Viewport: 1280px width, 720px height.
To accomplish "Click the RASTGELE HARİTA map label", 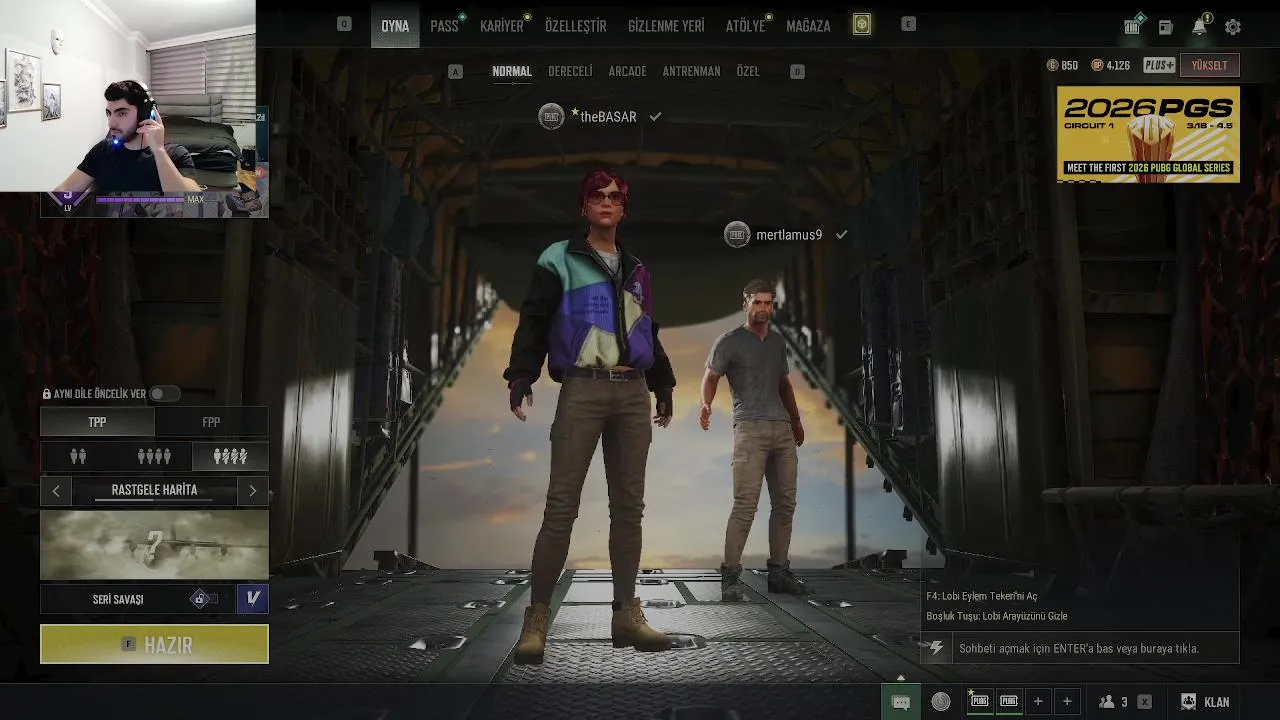I will tap(154, 490).
